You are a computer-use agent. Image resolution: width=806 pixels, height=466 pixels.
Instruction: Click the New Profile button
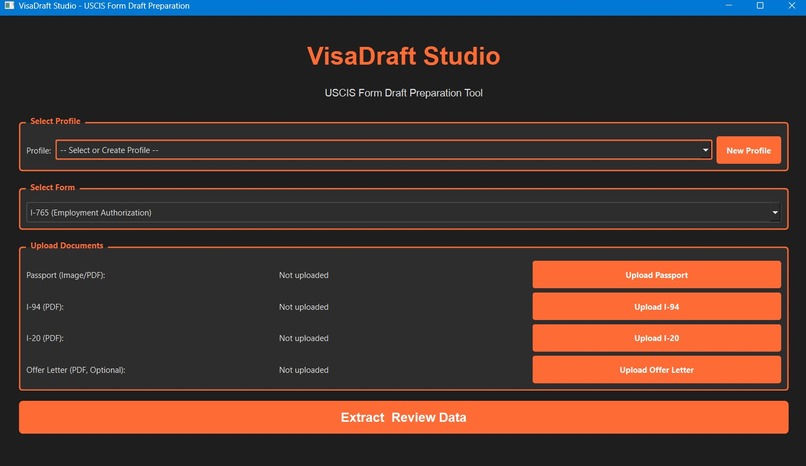748,151
